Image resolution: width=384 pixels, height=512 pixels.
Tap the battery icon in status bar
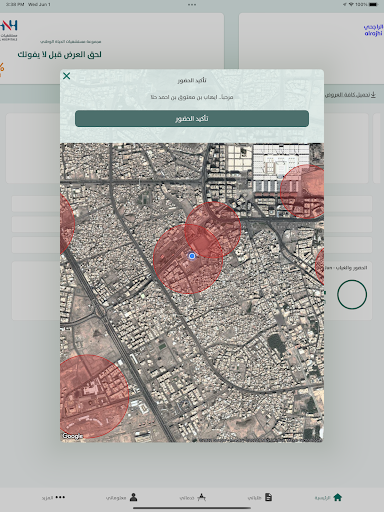374,4
